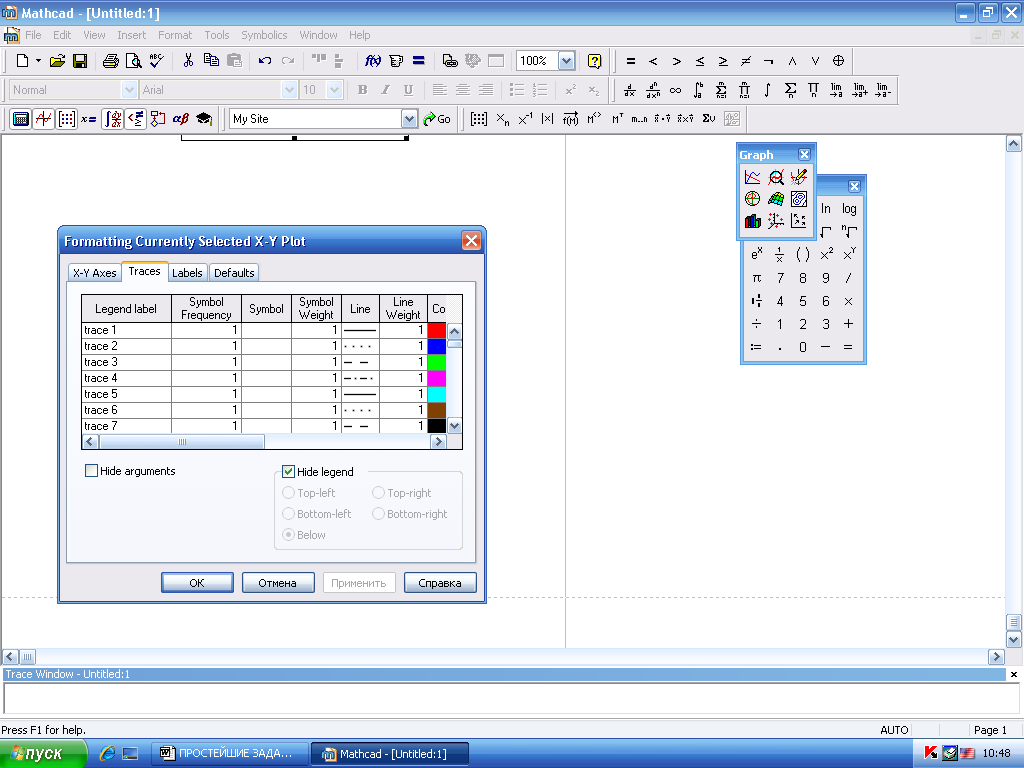Click the Справка help button
This screenshot has height=768, width=1024.
pos(440,583)
